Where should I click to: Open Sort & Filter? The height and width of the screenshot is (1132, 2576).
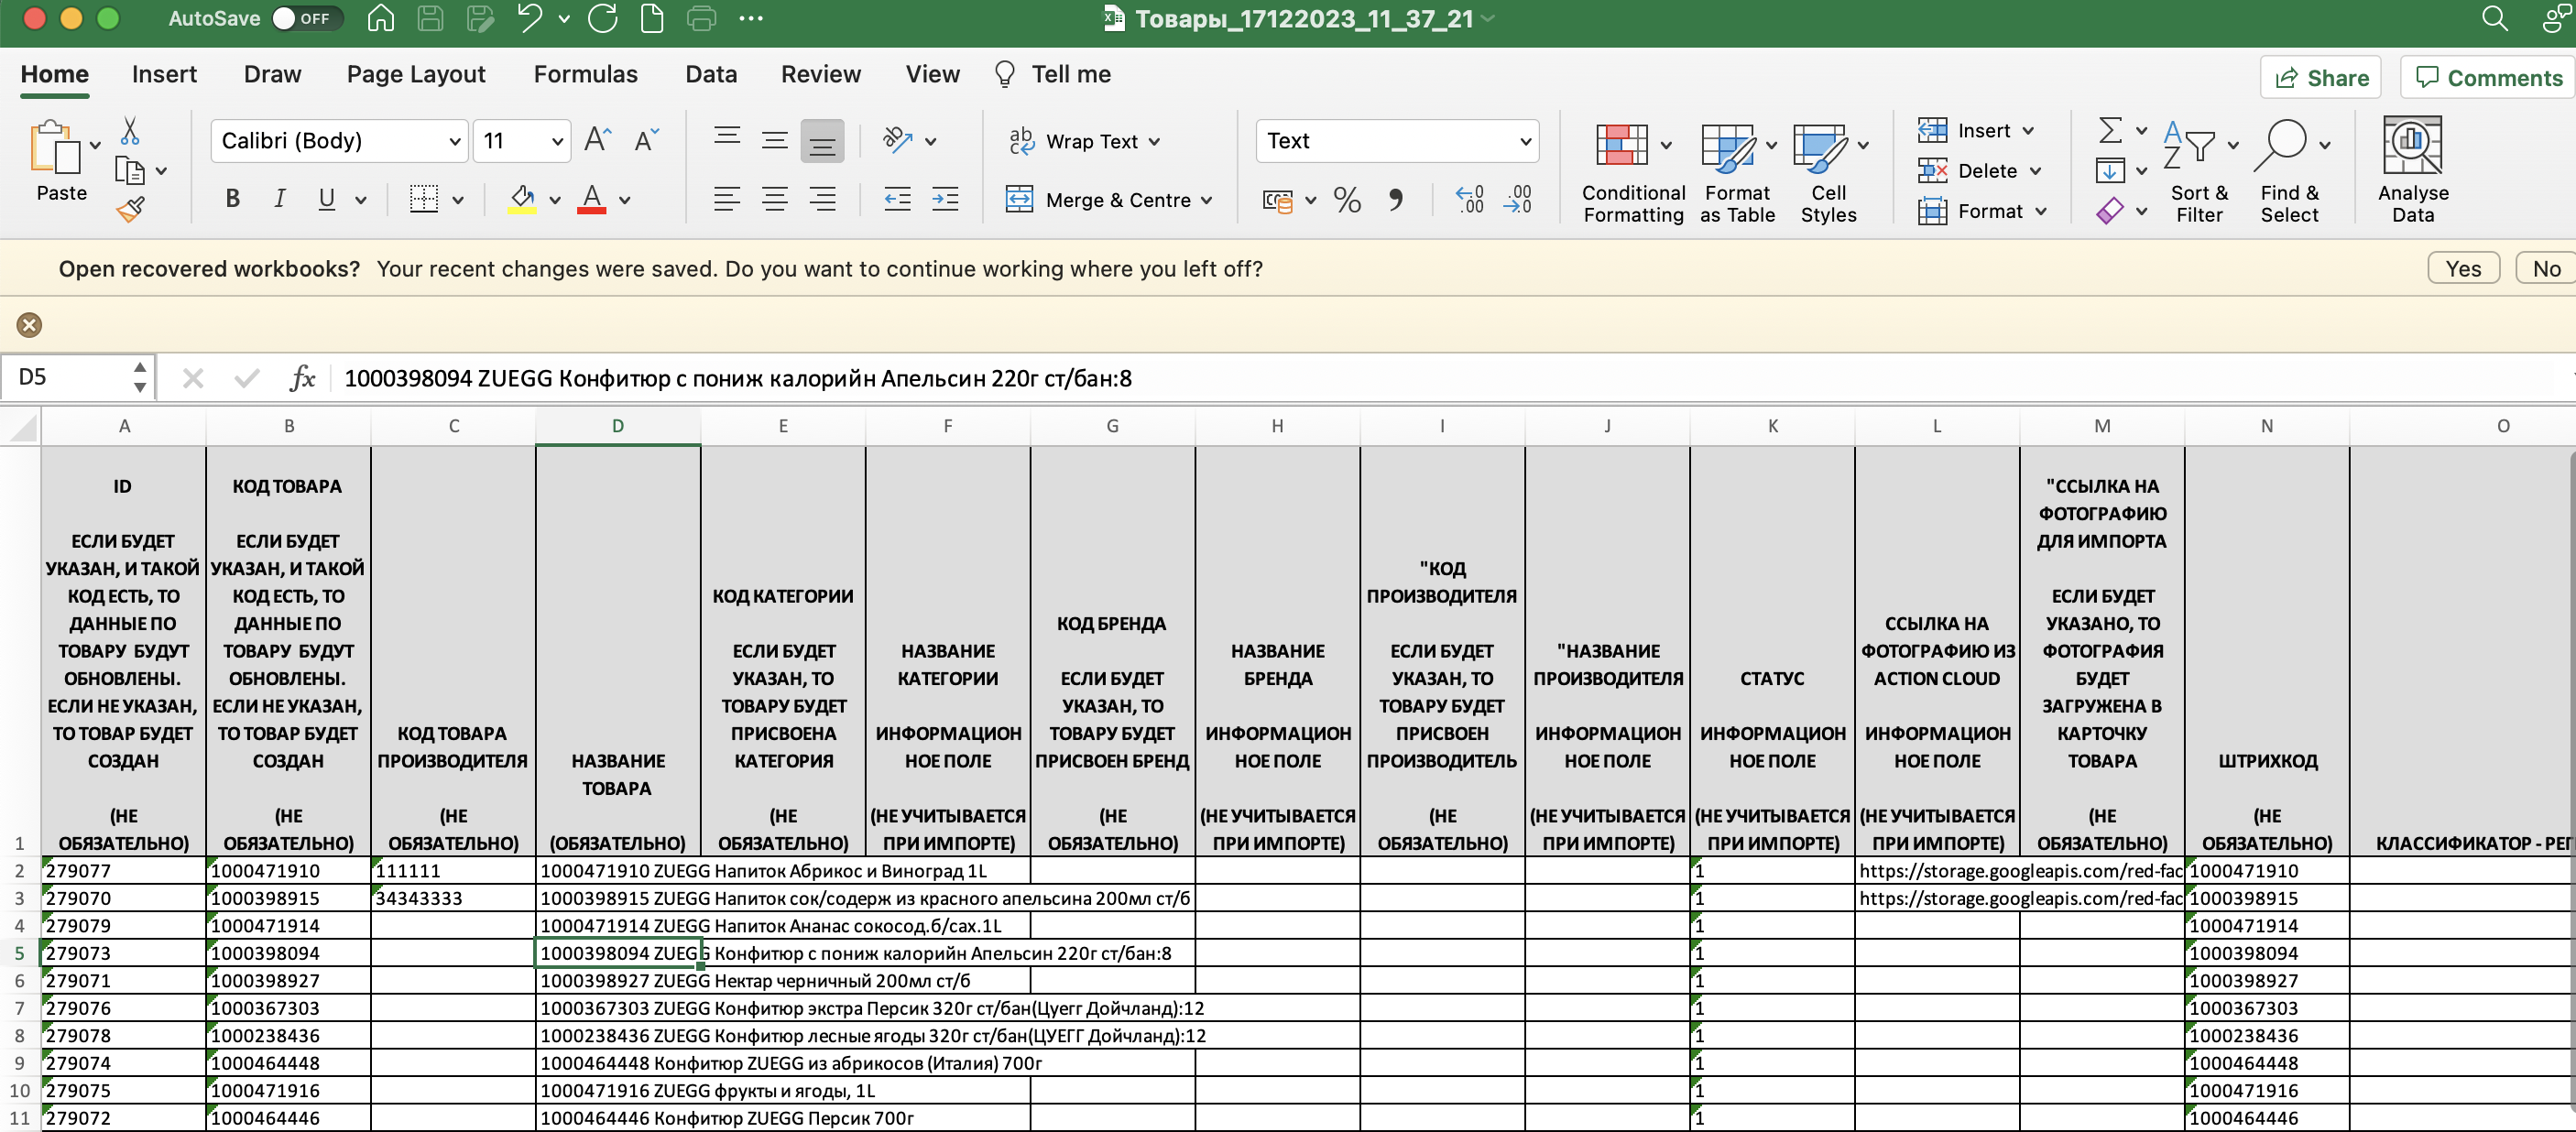[x=2199, y=171]
